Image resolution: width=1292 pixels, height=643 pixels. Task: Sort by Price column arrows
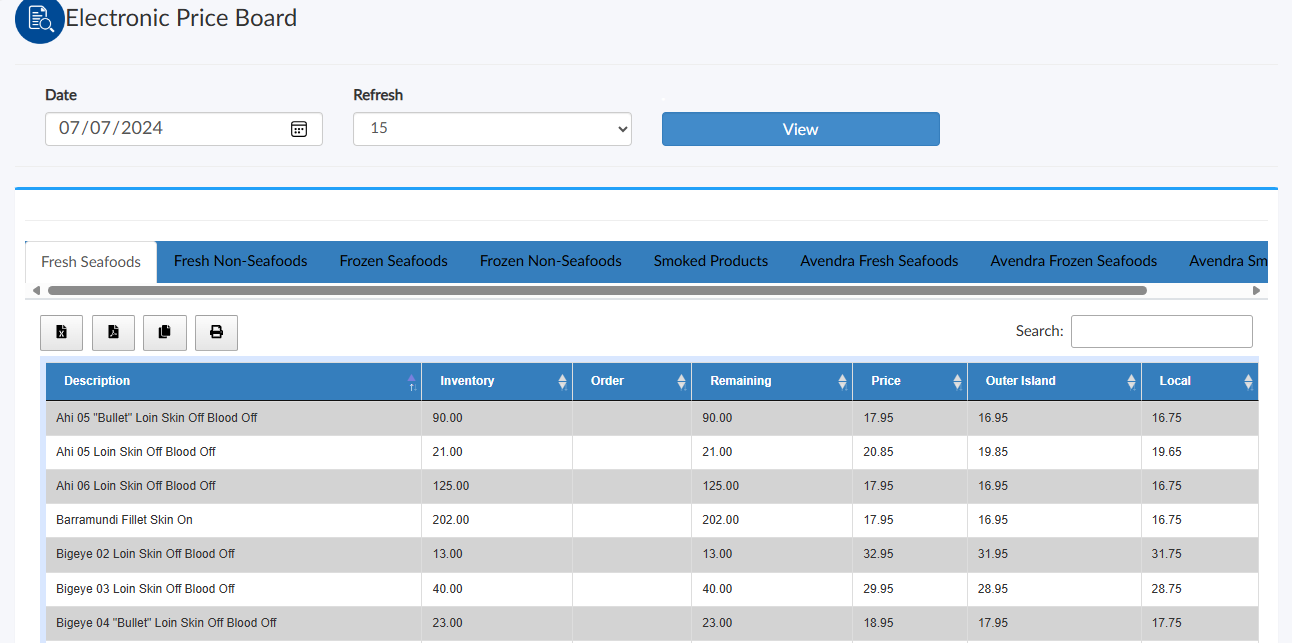957,382
